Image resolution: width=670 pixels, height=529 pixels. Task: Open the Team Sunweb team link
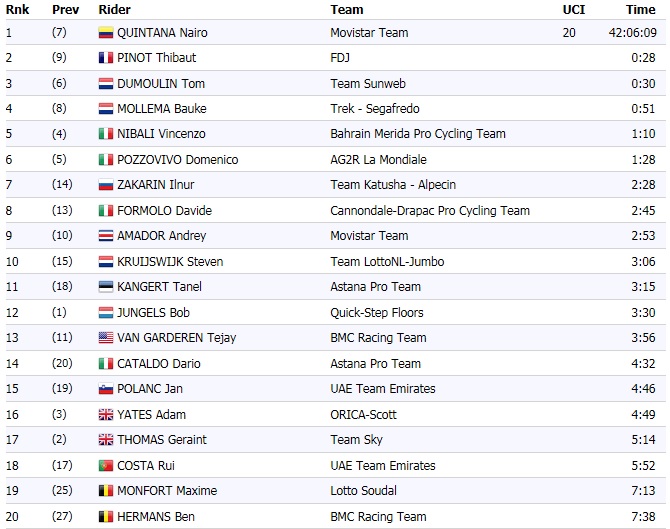point(367,84)
